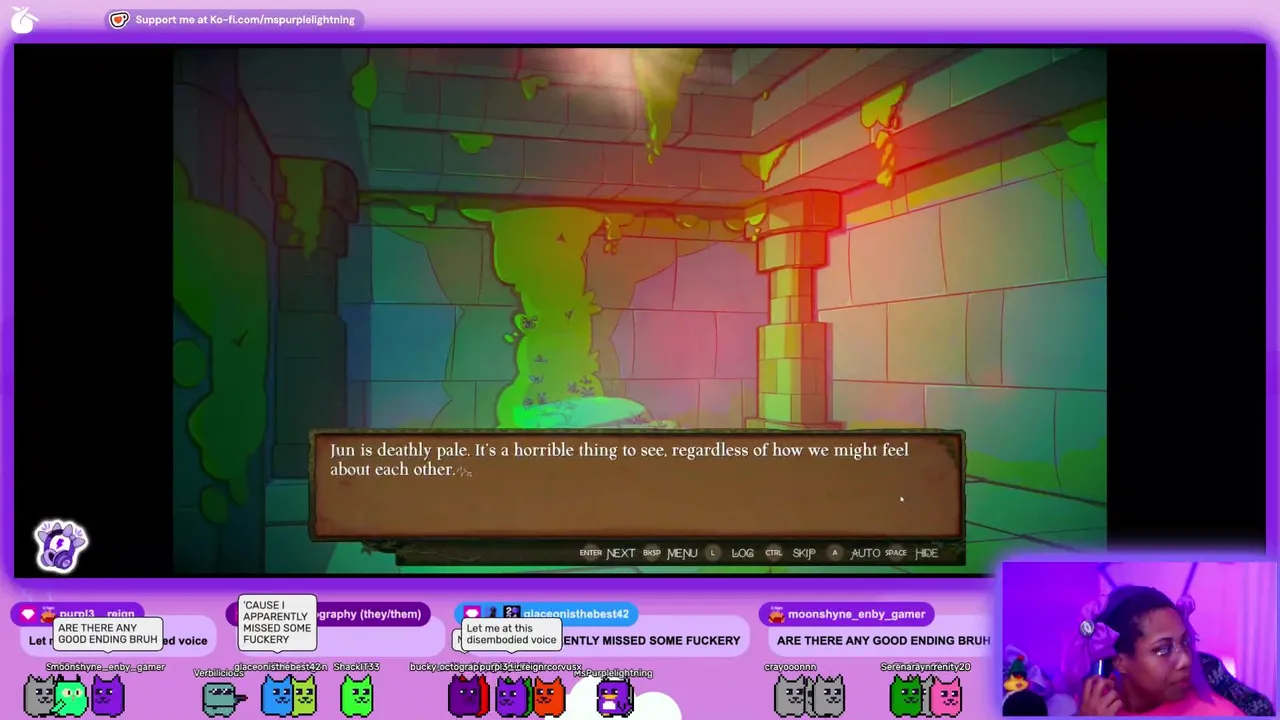Click the blue cat avatar under glaceonisthebest42n
The width and height of the screenshot is (1280, 720).
tap(276, 696)
